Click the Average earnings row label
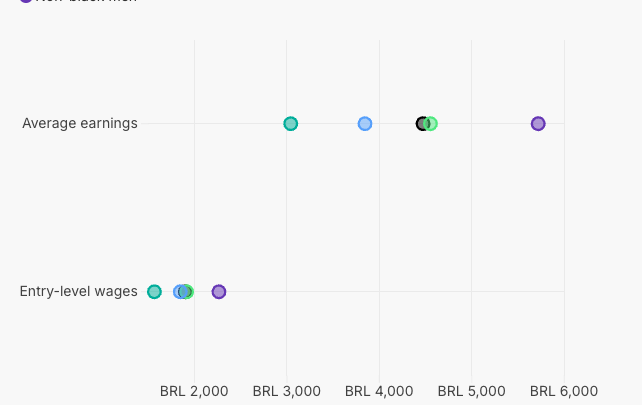Viewport: 642px width, 405px height. pos(80,124)
